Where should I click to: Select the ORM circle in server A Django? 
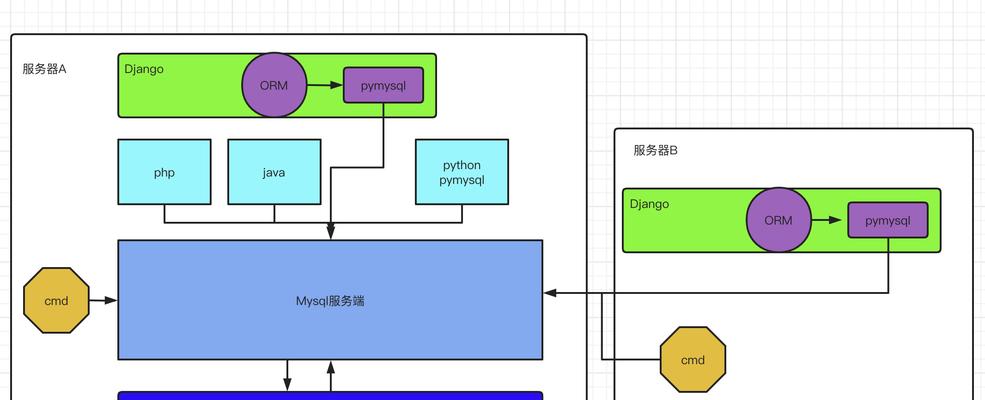click(275, 85)
